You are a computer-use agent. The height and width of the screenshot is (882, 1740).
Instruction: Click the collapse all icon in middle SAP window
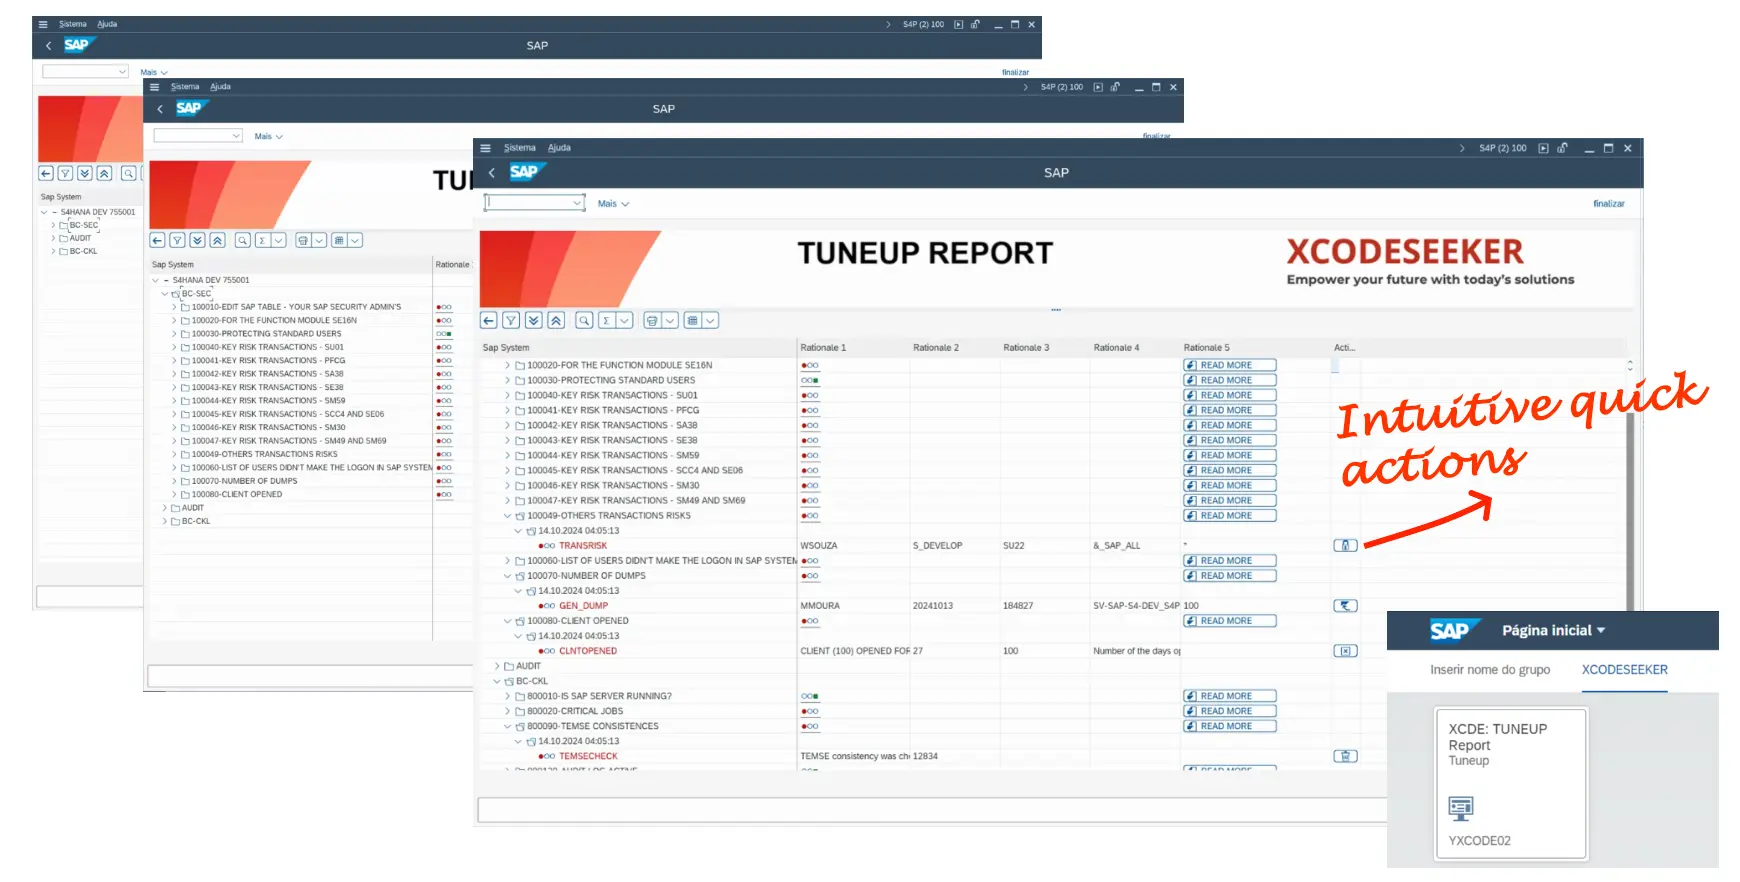217,240
